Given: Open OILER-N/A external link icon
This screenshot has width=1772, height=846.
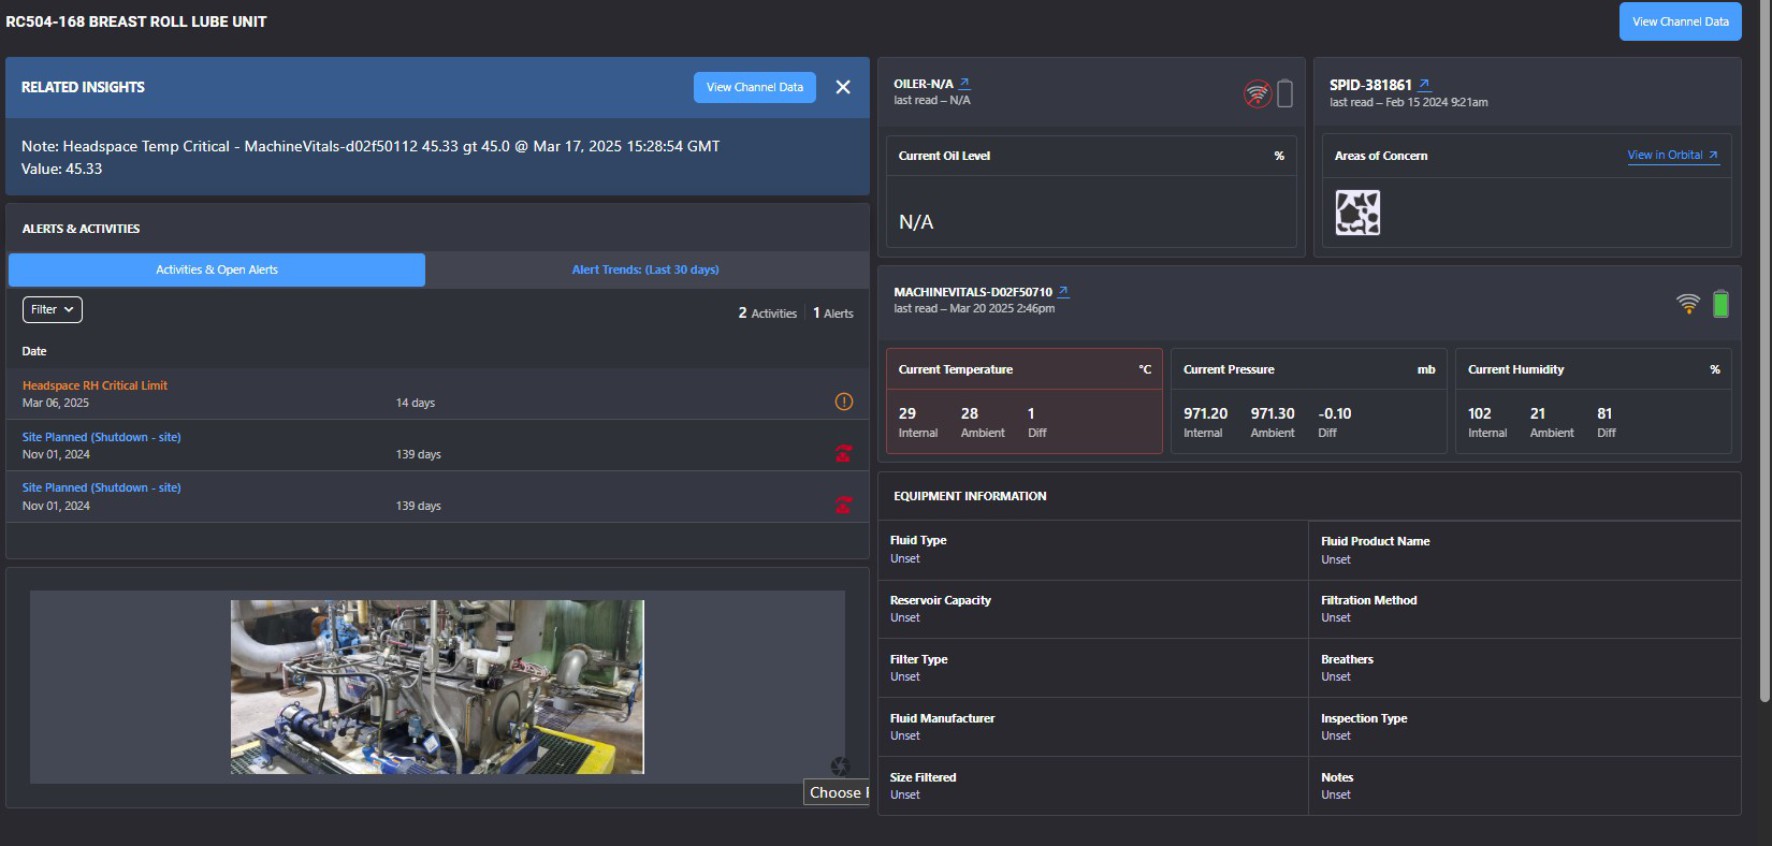Looking at the screenshot, I should point(964,84).
